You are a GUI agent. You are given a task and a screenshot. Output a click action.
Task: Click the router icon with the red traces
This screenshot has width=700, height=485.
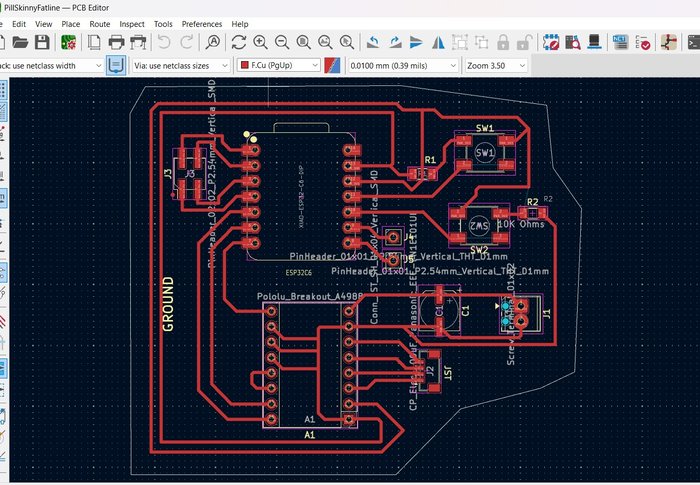pos(669,42)
